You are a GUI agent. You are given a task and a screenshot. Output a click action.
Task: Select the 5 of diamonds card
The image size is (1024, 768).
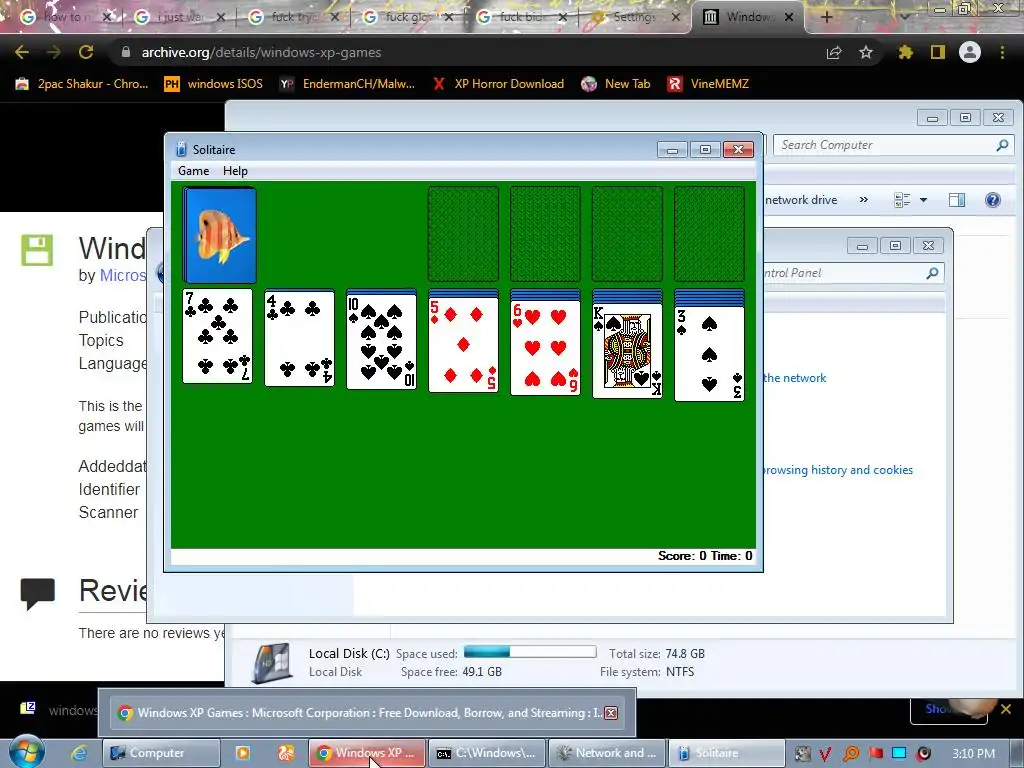pyautogui.click(x=464, y=345)
